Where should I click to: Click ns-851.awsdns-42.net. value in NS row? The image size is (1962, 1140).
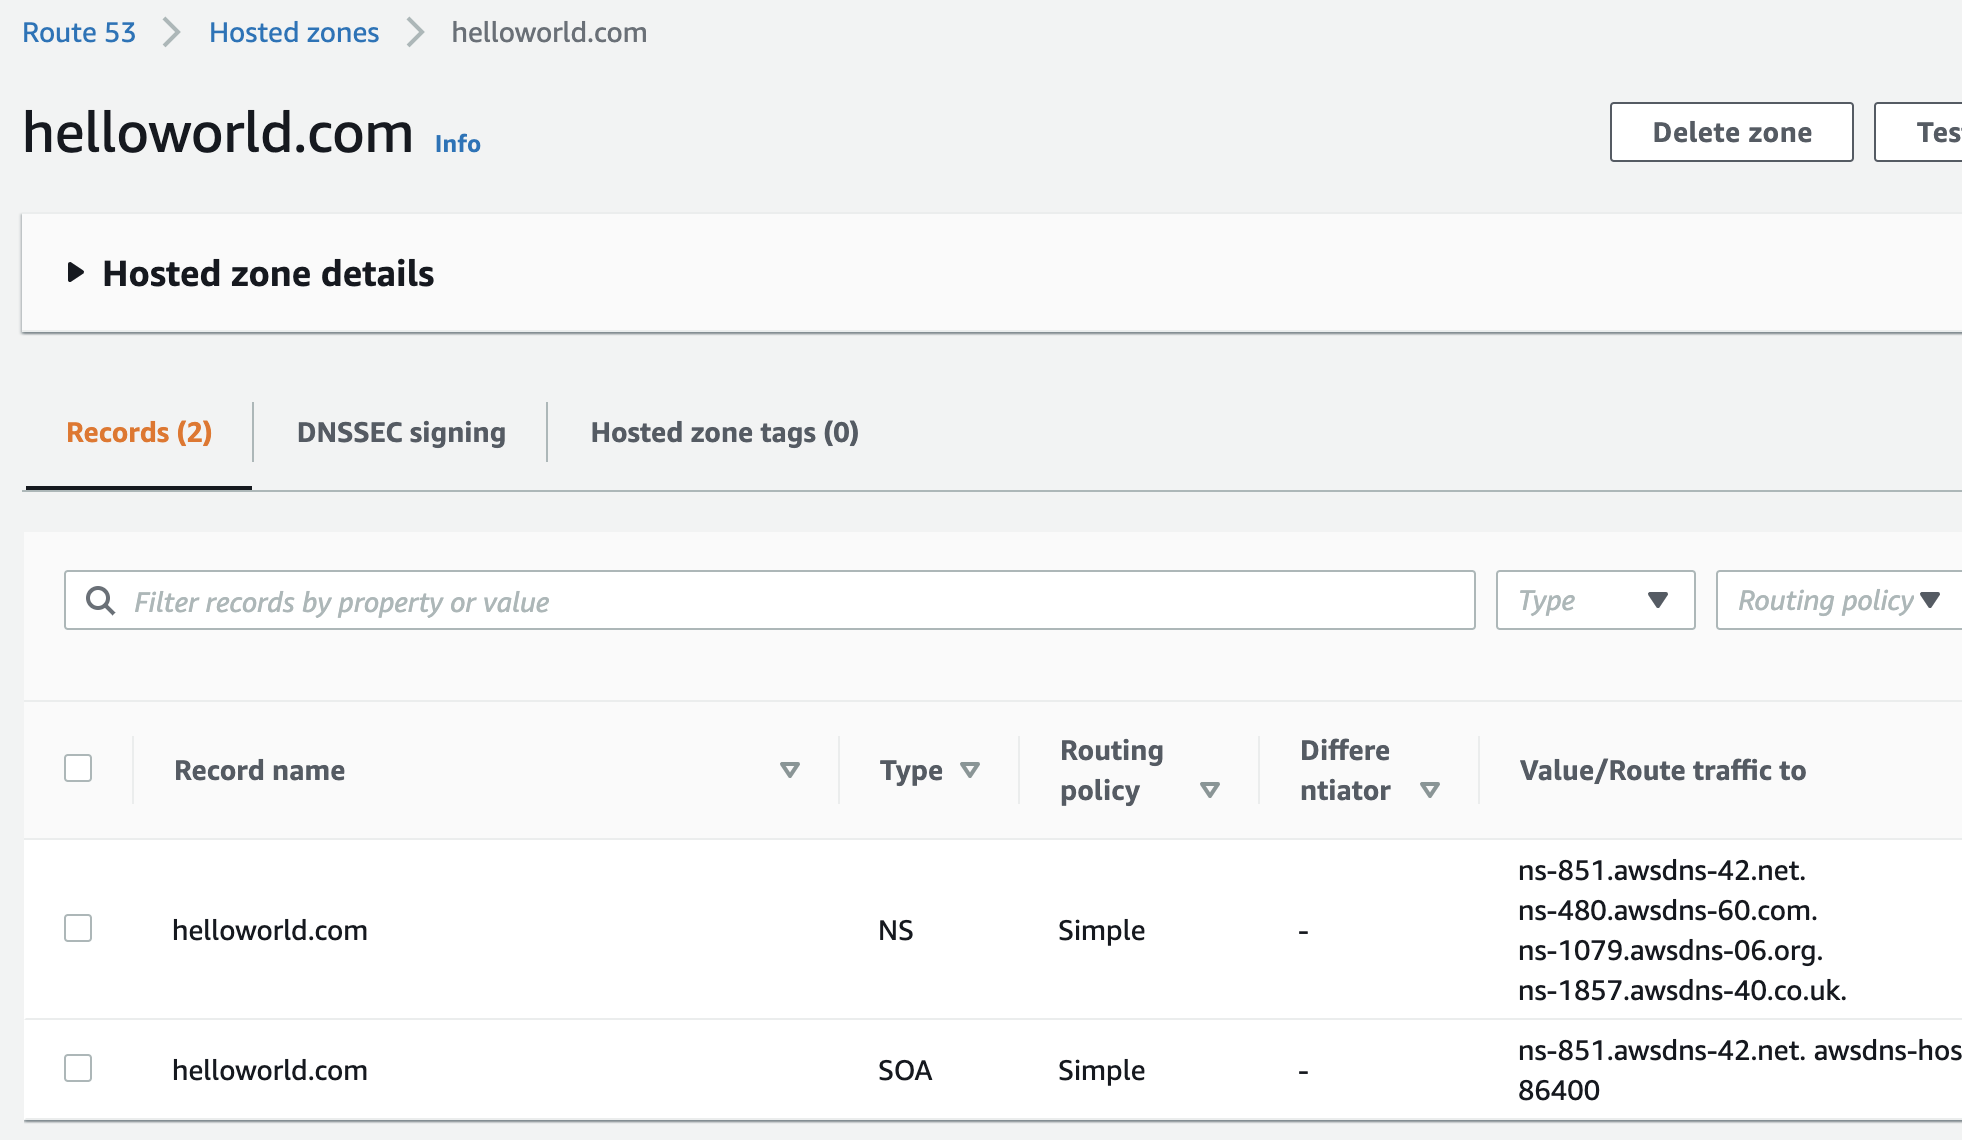point(1662,870)
